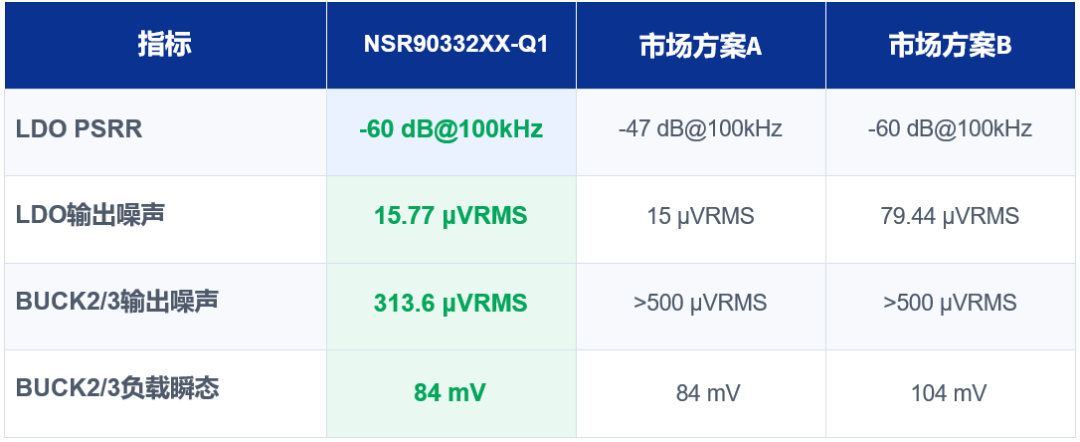Select the NSR90332XX-Q1 column header

pyautogui.click(x=456, y=45)
